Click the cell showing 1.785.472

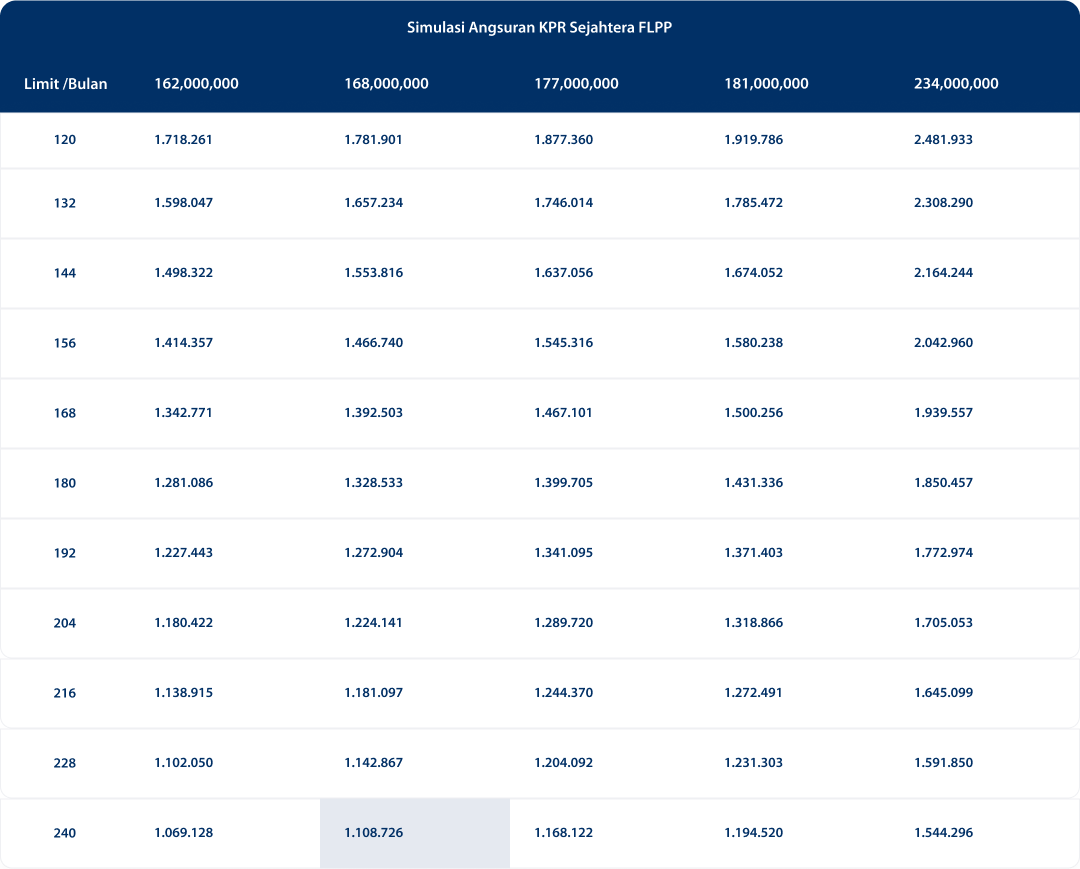754,203
